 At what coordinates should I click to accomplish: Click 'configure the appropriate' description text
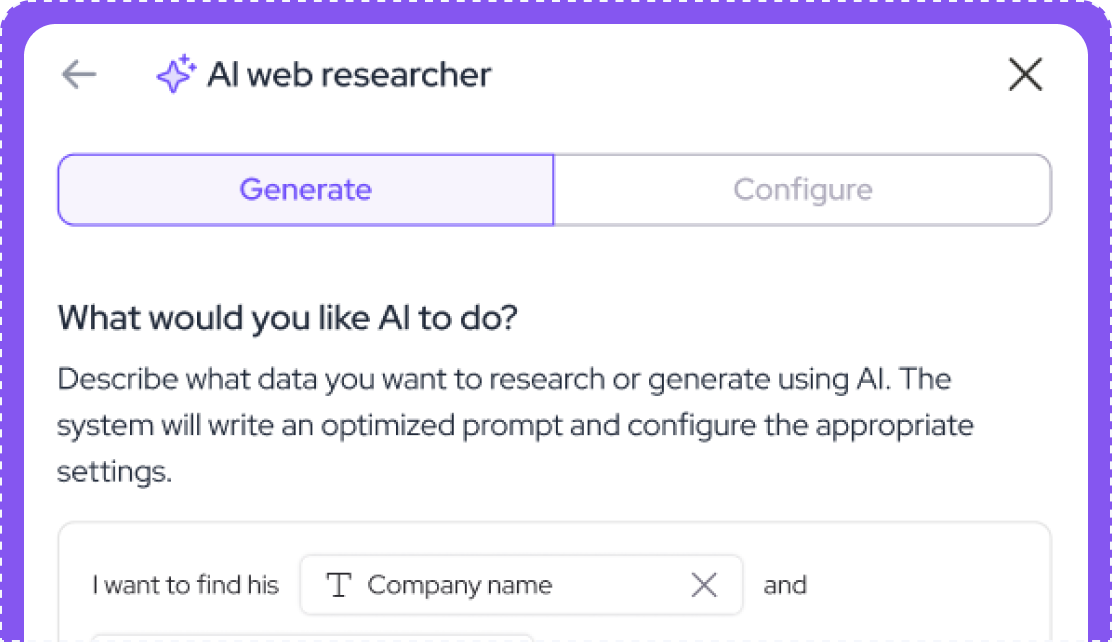(800, 425)
